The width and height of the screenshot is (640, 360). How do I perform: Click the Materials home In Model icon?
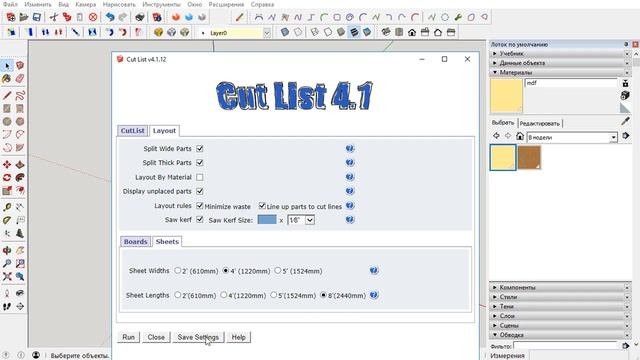point(520,136)
